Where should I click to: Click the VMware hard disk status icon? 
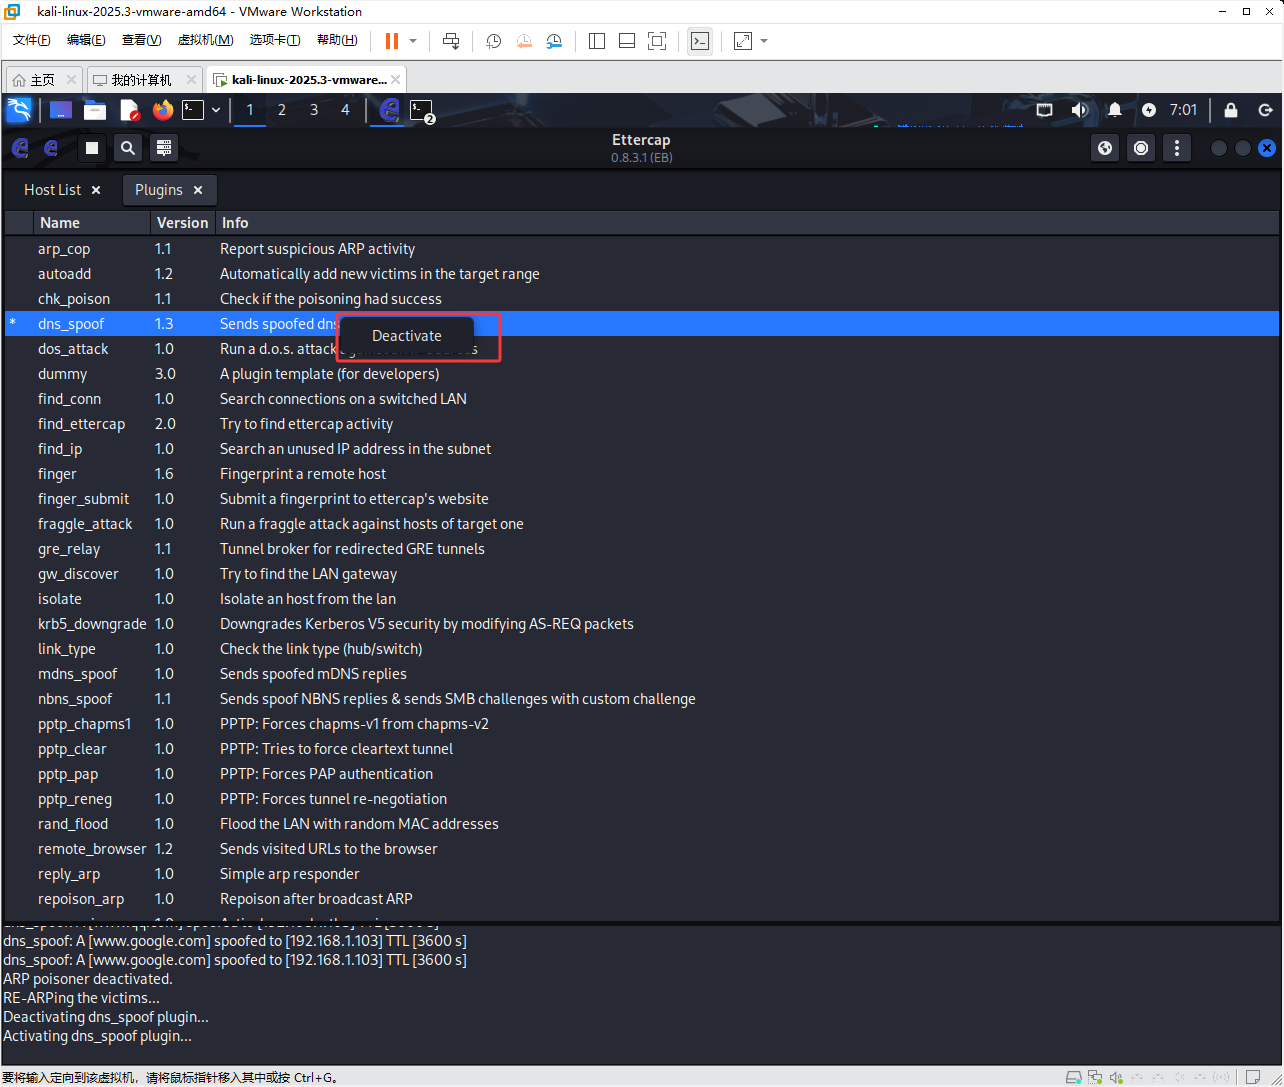1074,1077
